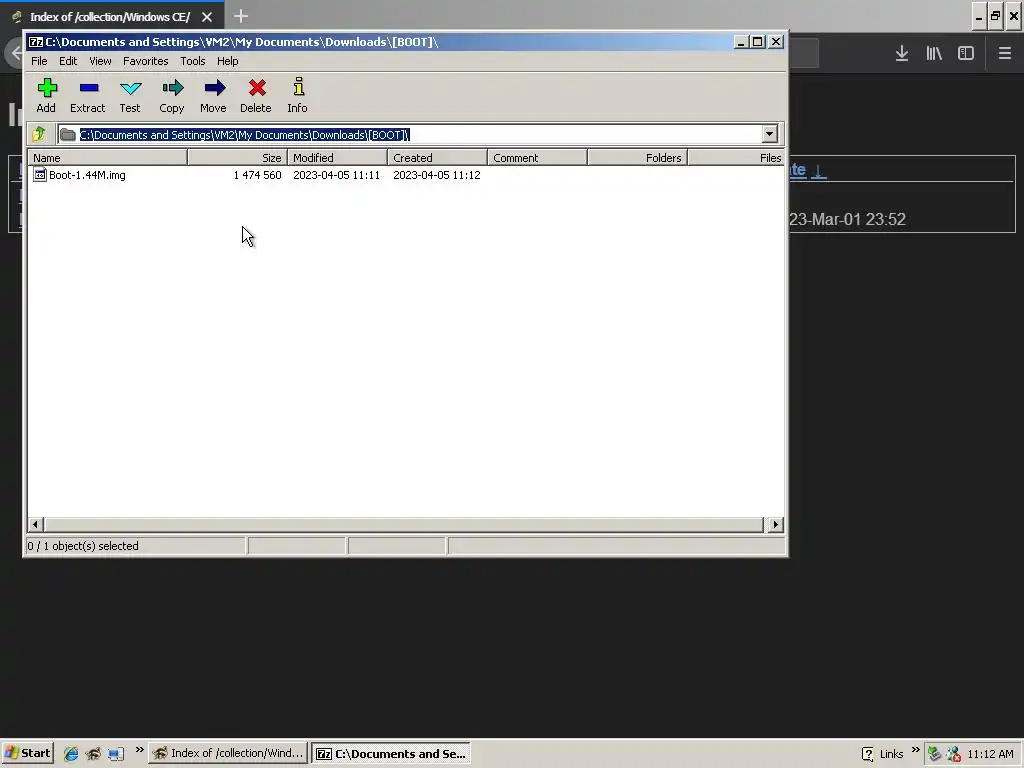
Task: Click the folder icon in address bar
Action: click(67, 135)
